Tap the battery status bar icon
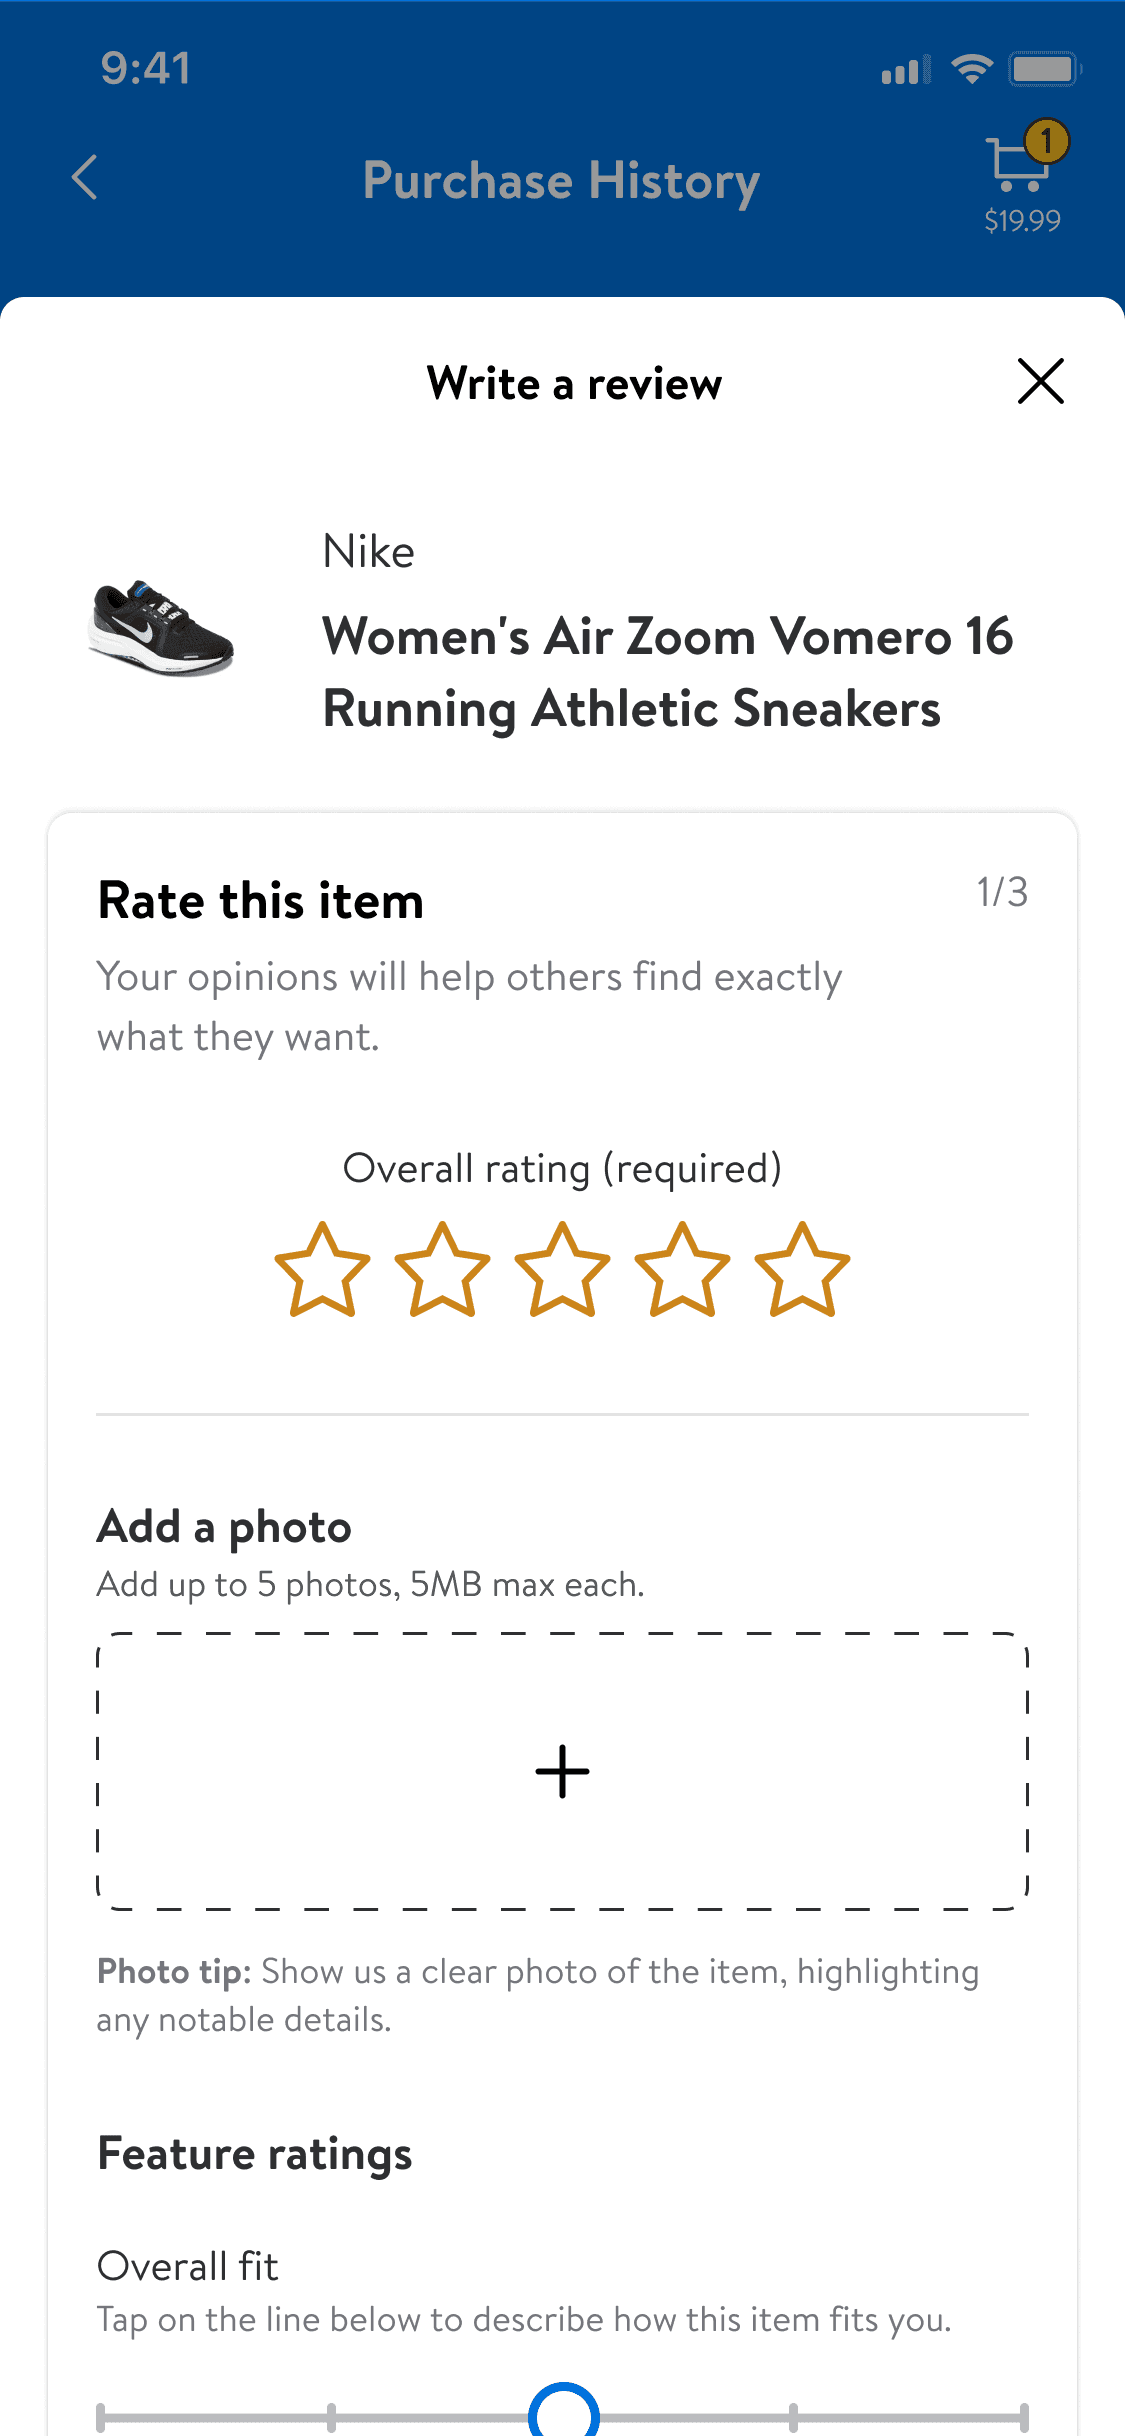Screen dimensions: 1125x2436 click(x=1043, y=69)
